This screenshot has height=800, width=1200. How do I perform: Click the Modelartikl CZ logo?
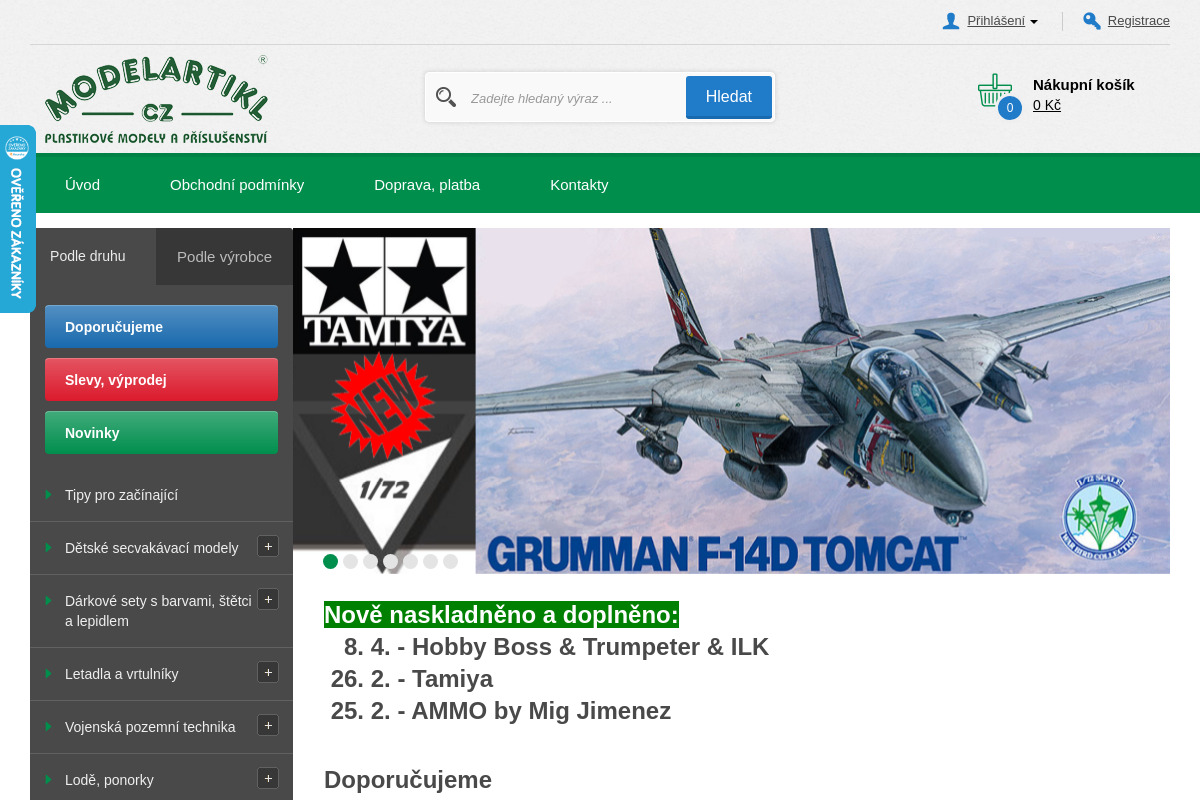point(156,100)
